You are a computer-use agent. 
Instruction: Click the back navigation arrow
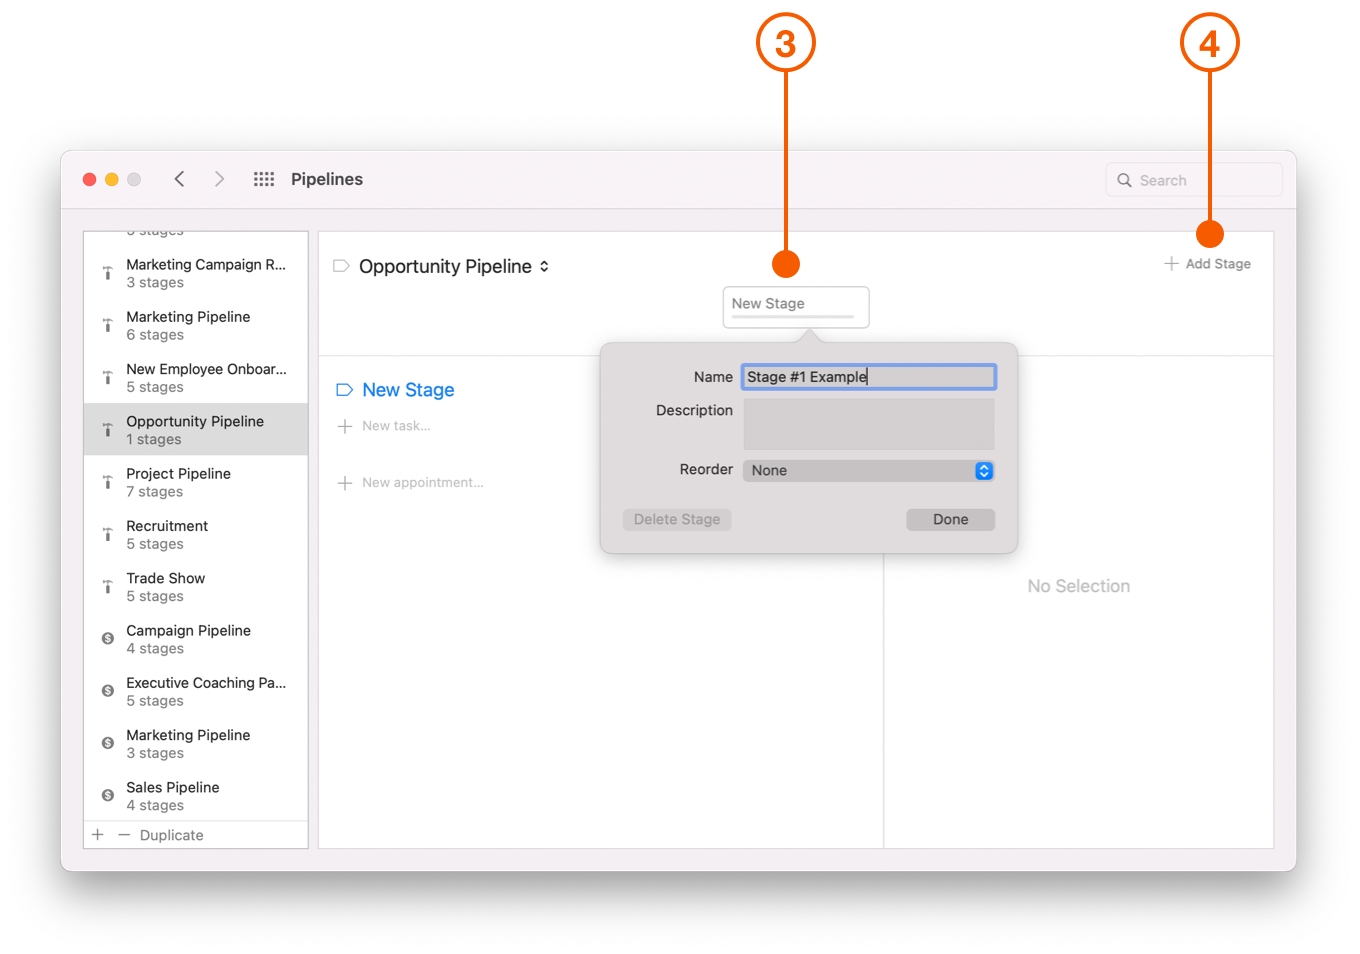(179, 178)
